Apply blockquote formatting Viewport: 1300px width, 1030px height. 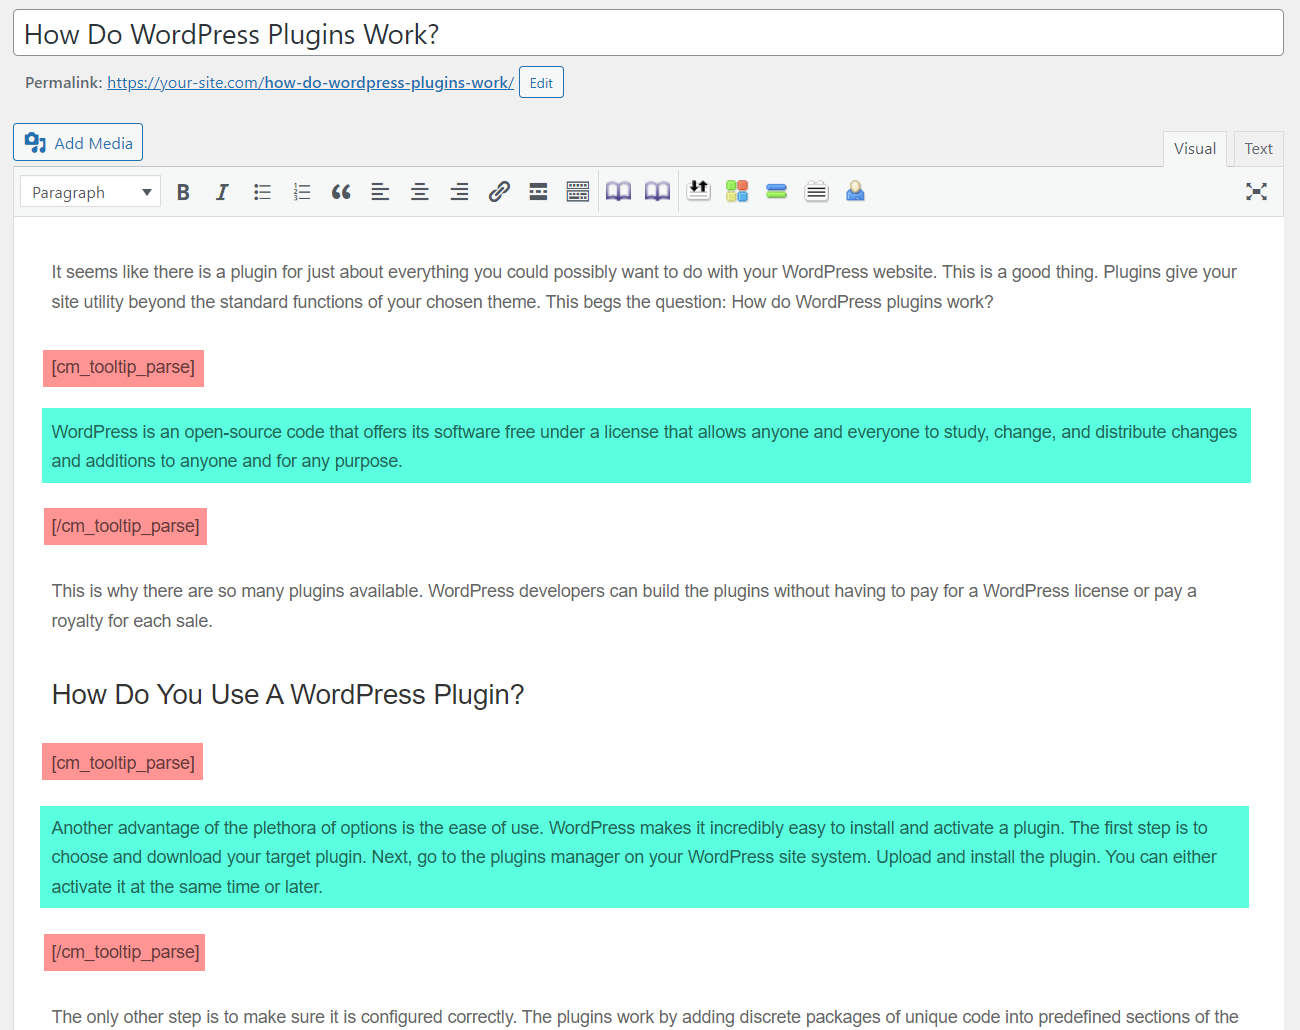(341, 192)
